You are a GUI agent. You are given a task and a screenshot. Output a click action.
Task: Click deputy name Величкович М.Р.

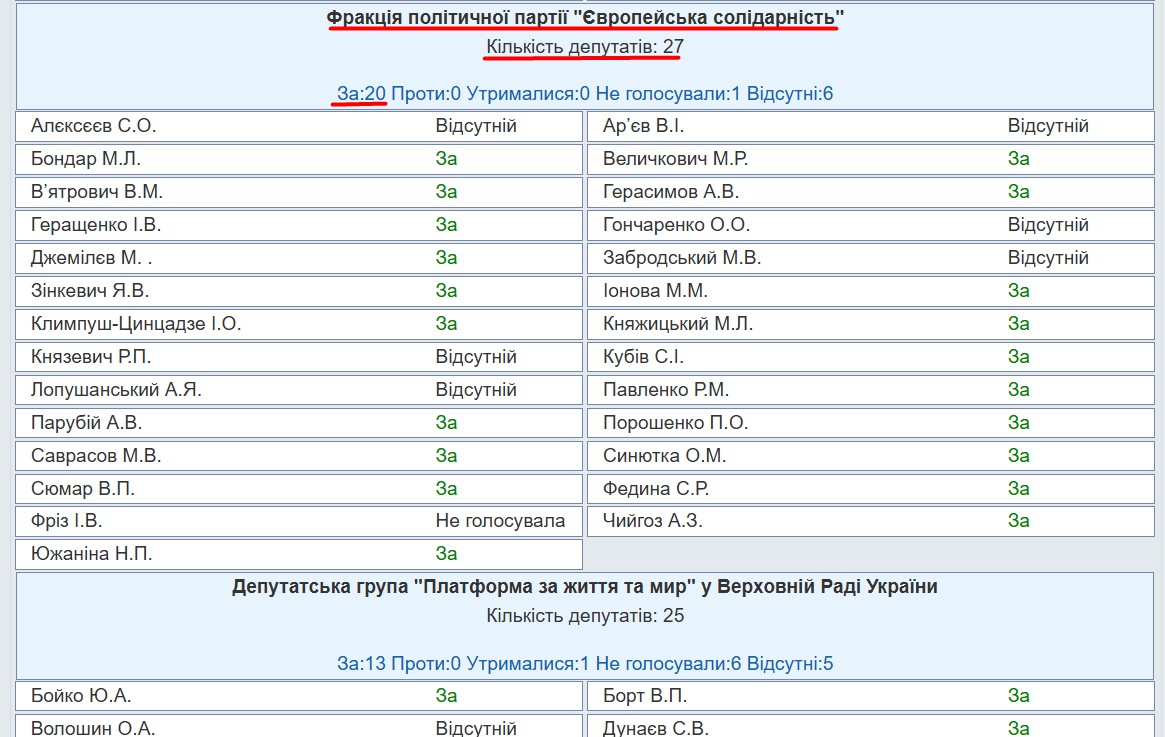click(x=675, y=158)
